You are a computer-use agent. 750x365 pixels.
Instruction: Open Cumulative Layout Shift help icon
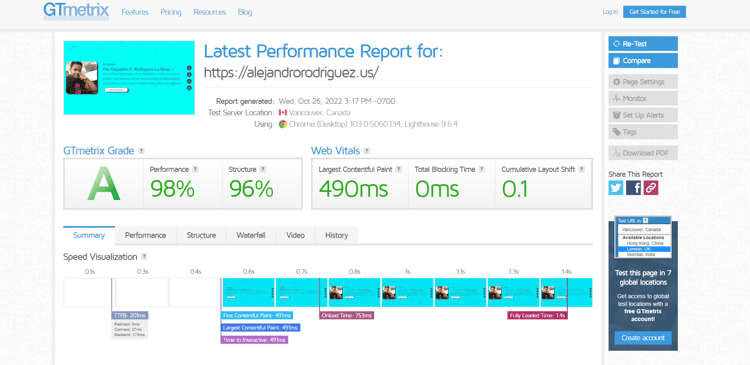(x=582, y=169)
